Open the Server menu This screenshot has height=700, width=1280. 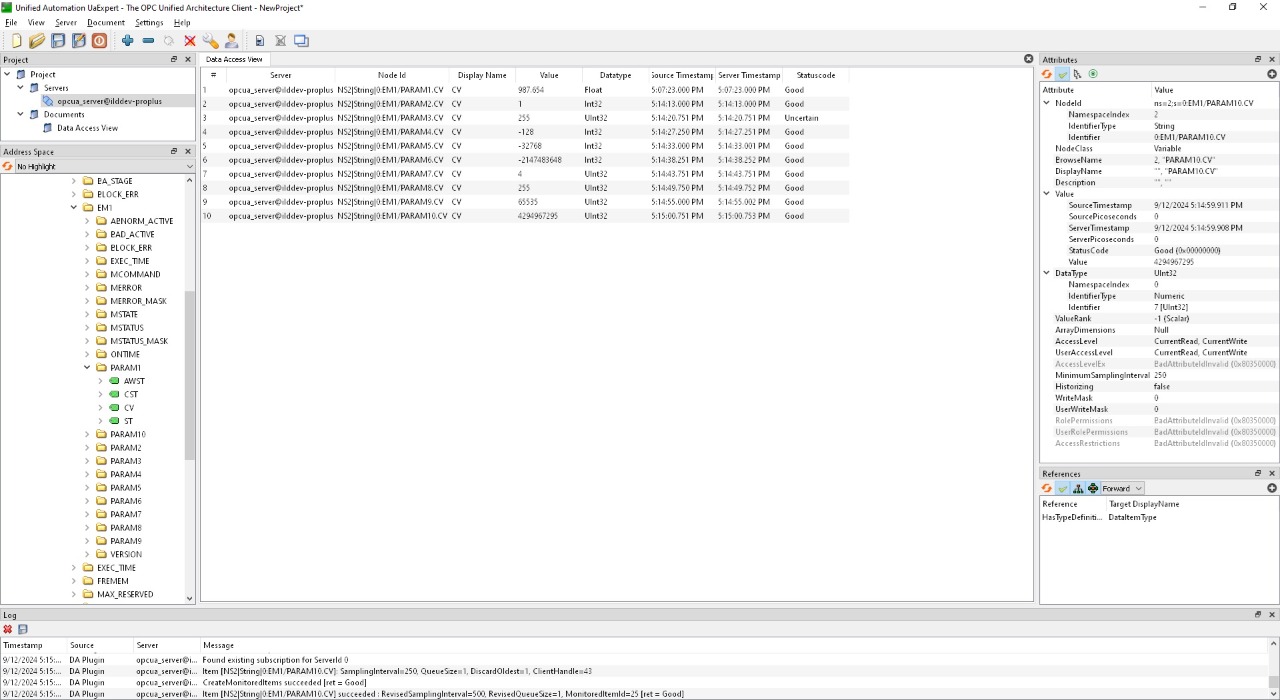66,22
